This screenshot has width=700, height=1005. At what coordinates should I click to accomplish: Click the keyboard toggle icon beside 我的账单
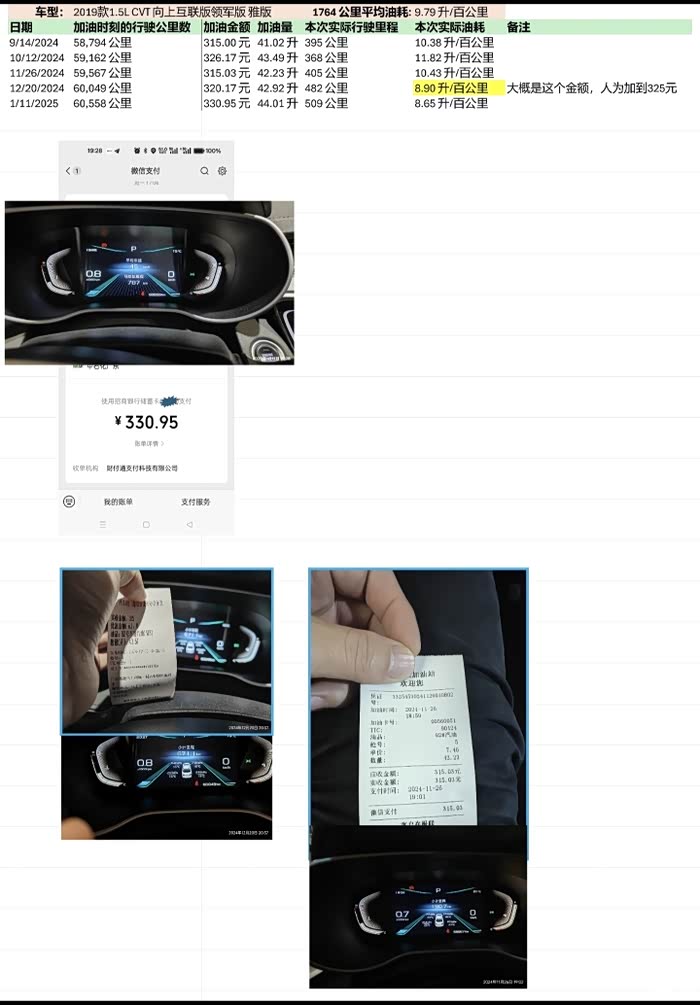pyautogui.click(x=69, y=501)
